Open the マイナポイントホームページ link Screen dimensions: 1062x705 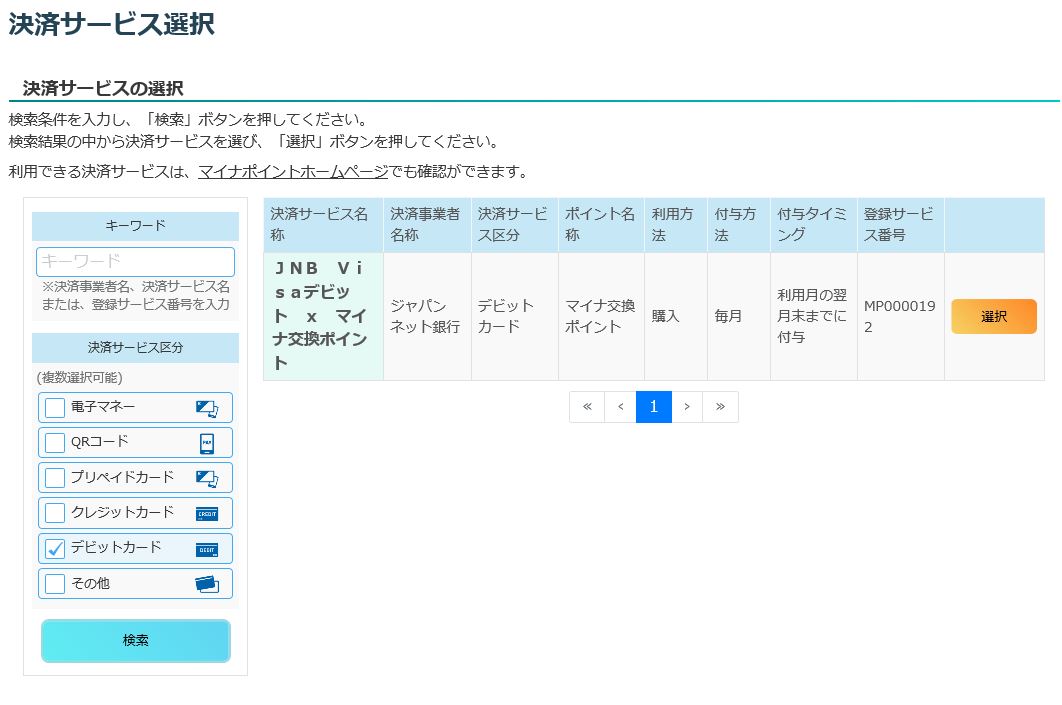[x=293, y=171]
